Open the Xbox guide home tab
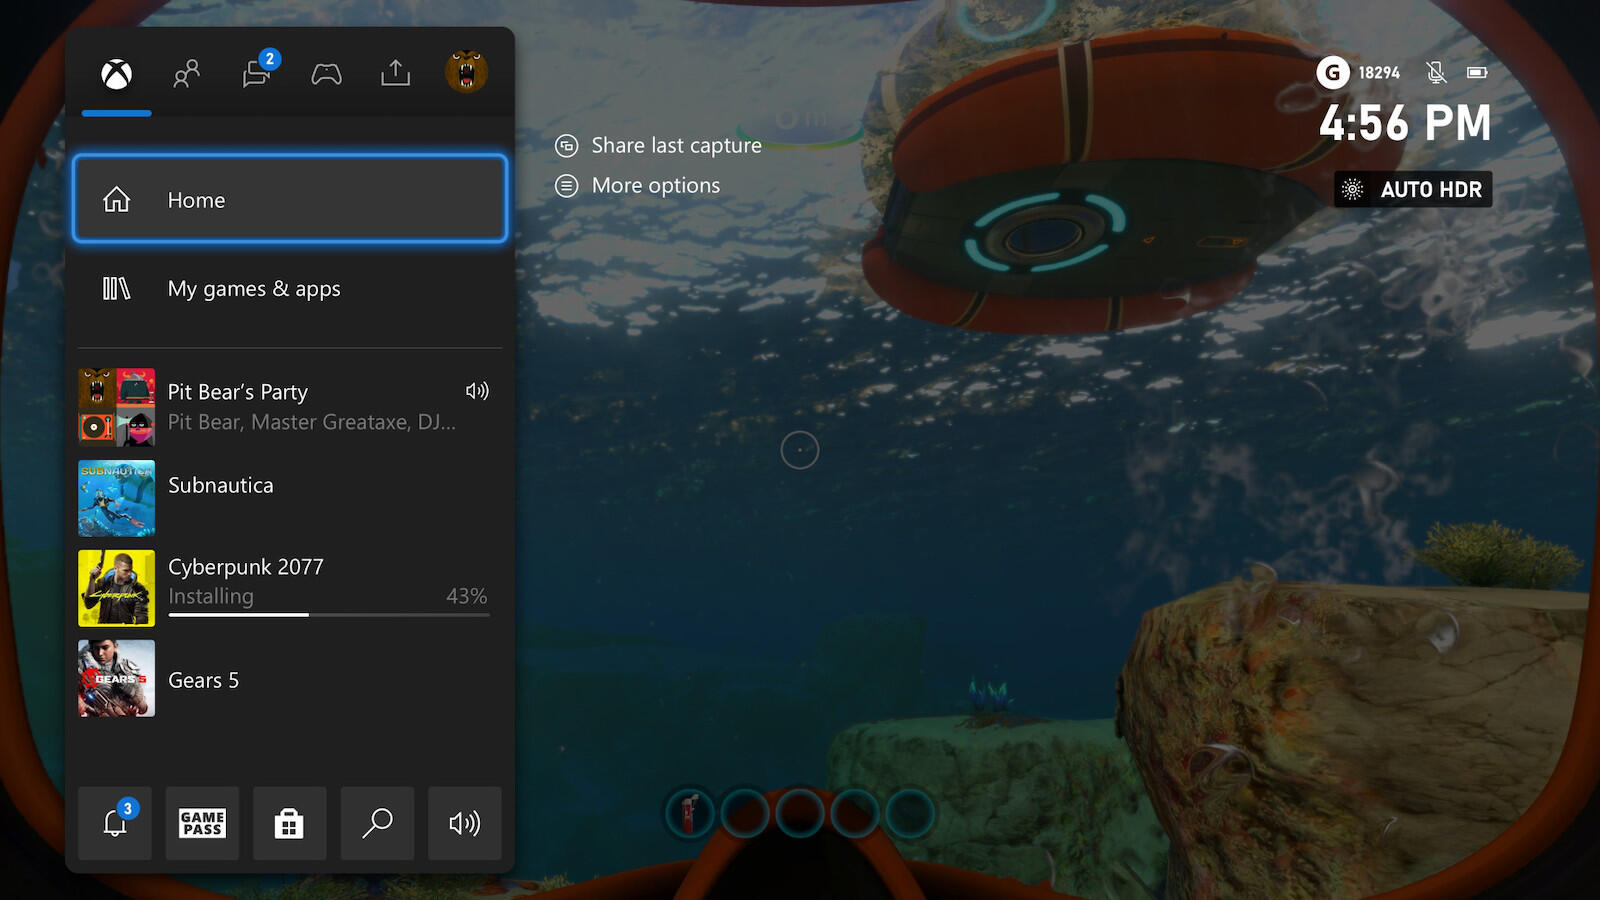The height and width of the screenshot is (900, 1600). click(117, 74)
